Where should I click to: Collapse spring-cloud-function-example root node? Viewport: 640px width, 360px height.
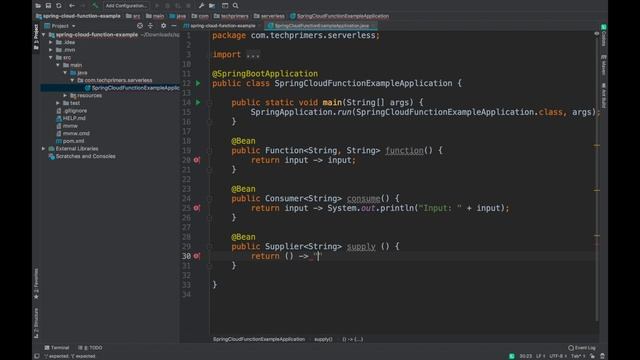(44, 35)
